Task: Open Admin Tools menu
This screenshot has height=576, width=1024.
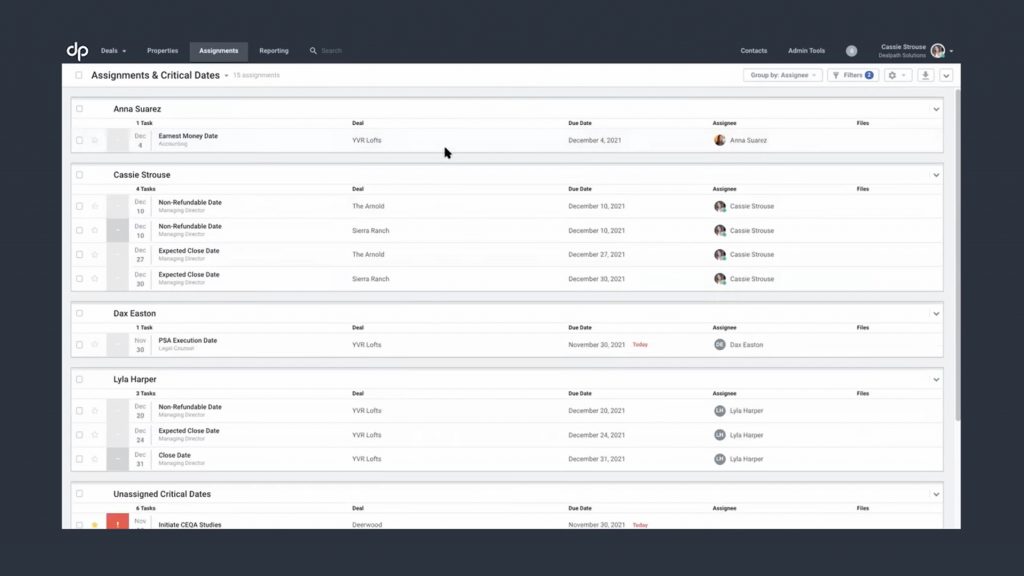Action: pyautogui.click(x=806, y=51)
